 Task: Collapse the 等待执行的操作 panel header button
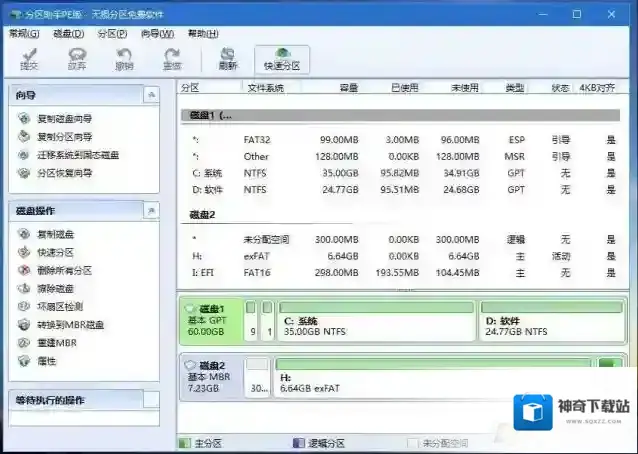(150, 400)
